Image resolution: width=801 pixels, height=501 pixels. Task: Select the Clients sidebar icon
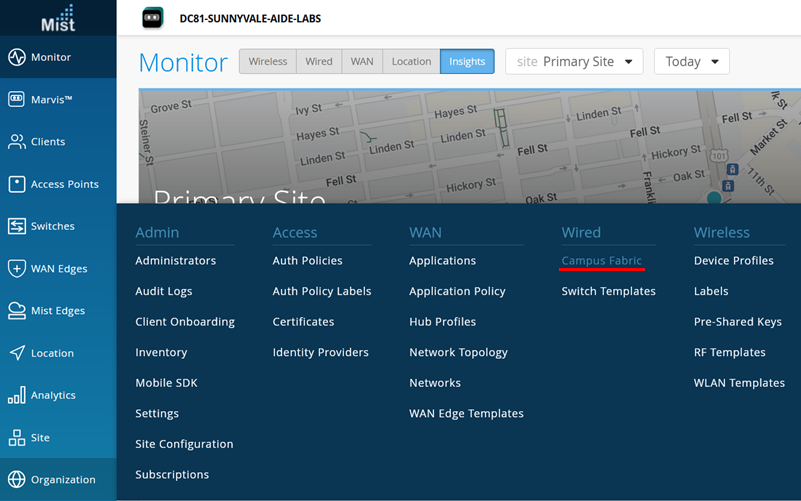17,142
